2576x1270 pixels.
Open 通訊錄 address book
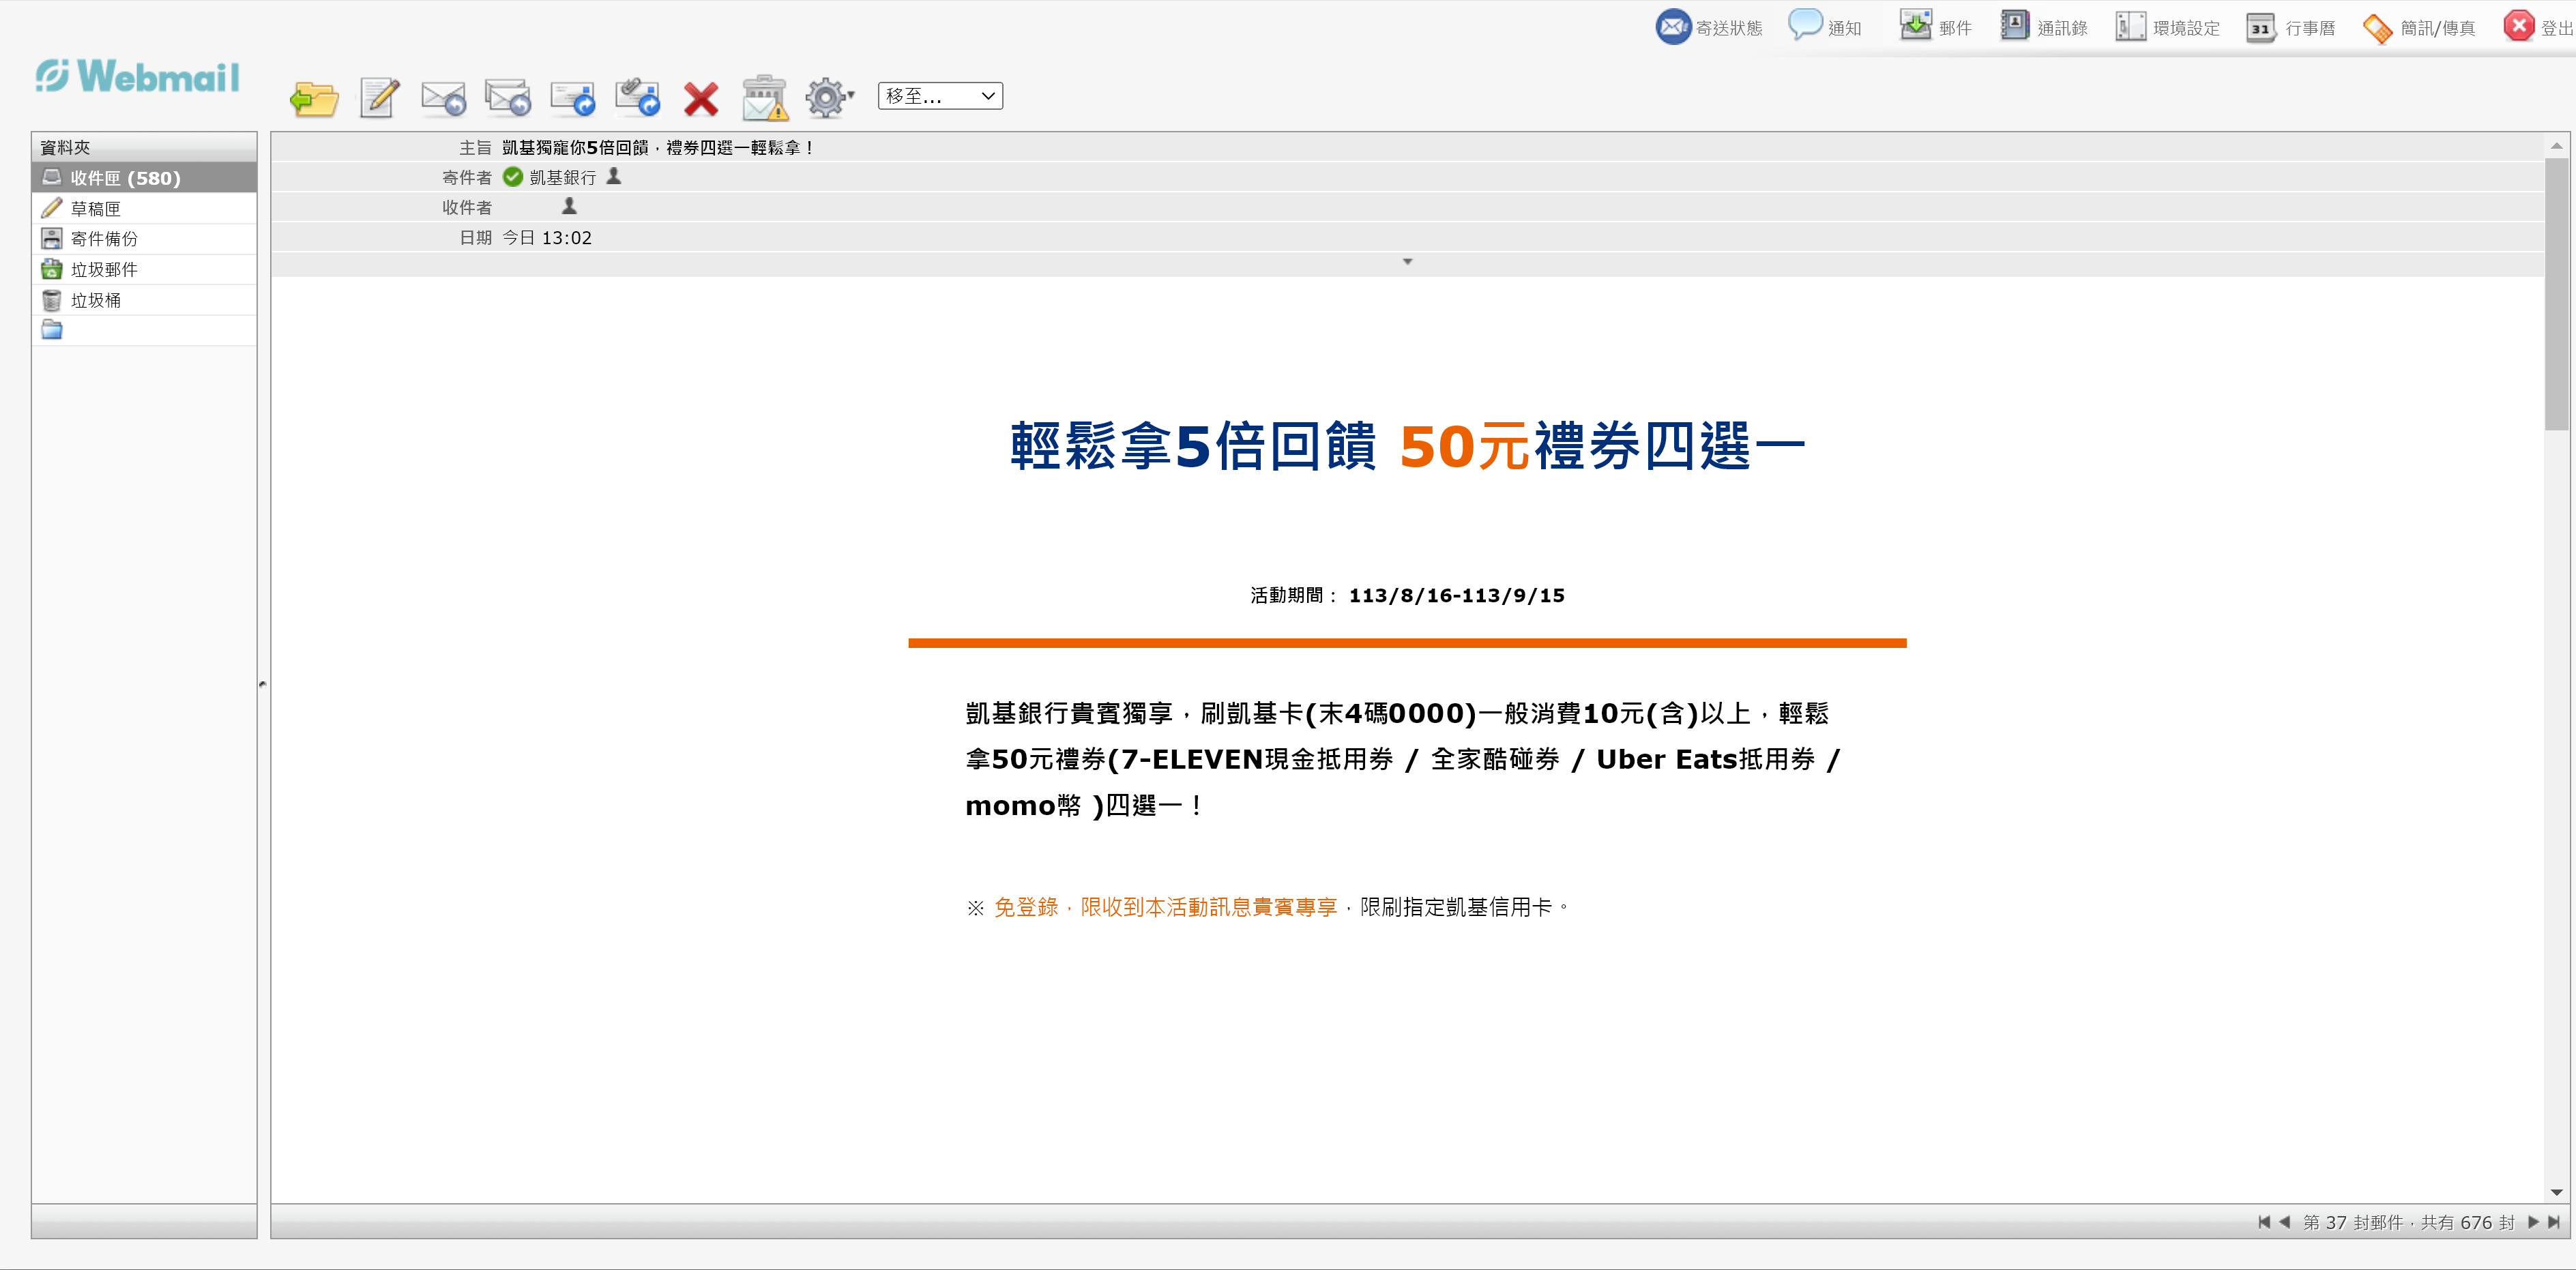point(2043,27)
